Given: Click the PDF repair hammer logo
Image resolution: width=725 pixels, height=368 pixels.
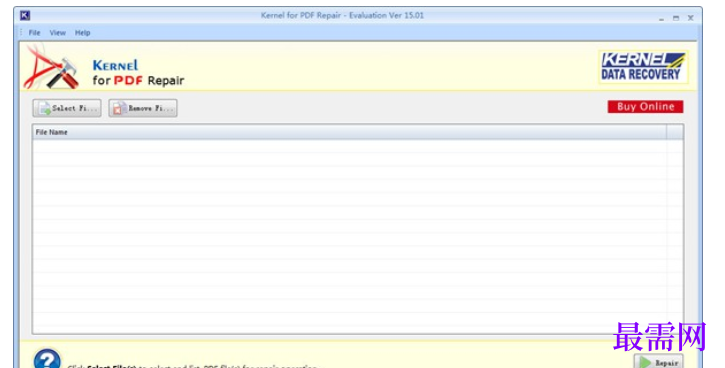Looking at the screenshot, I should click(x=52, y=68).
